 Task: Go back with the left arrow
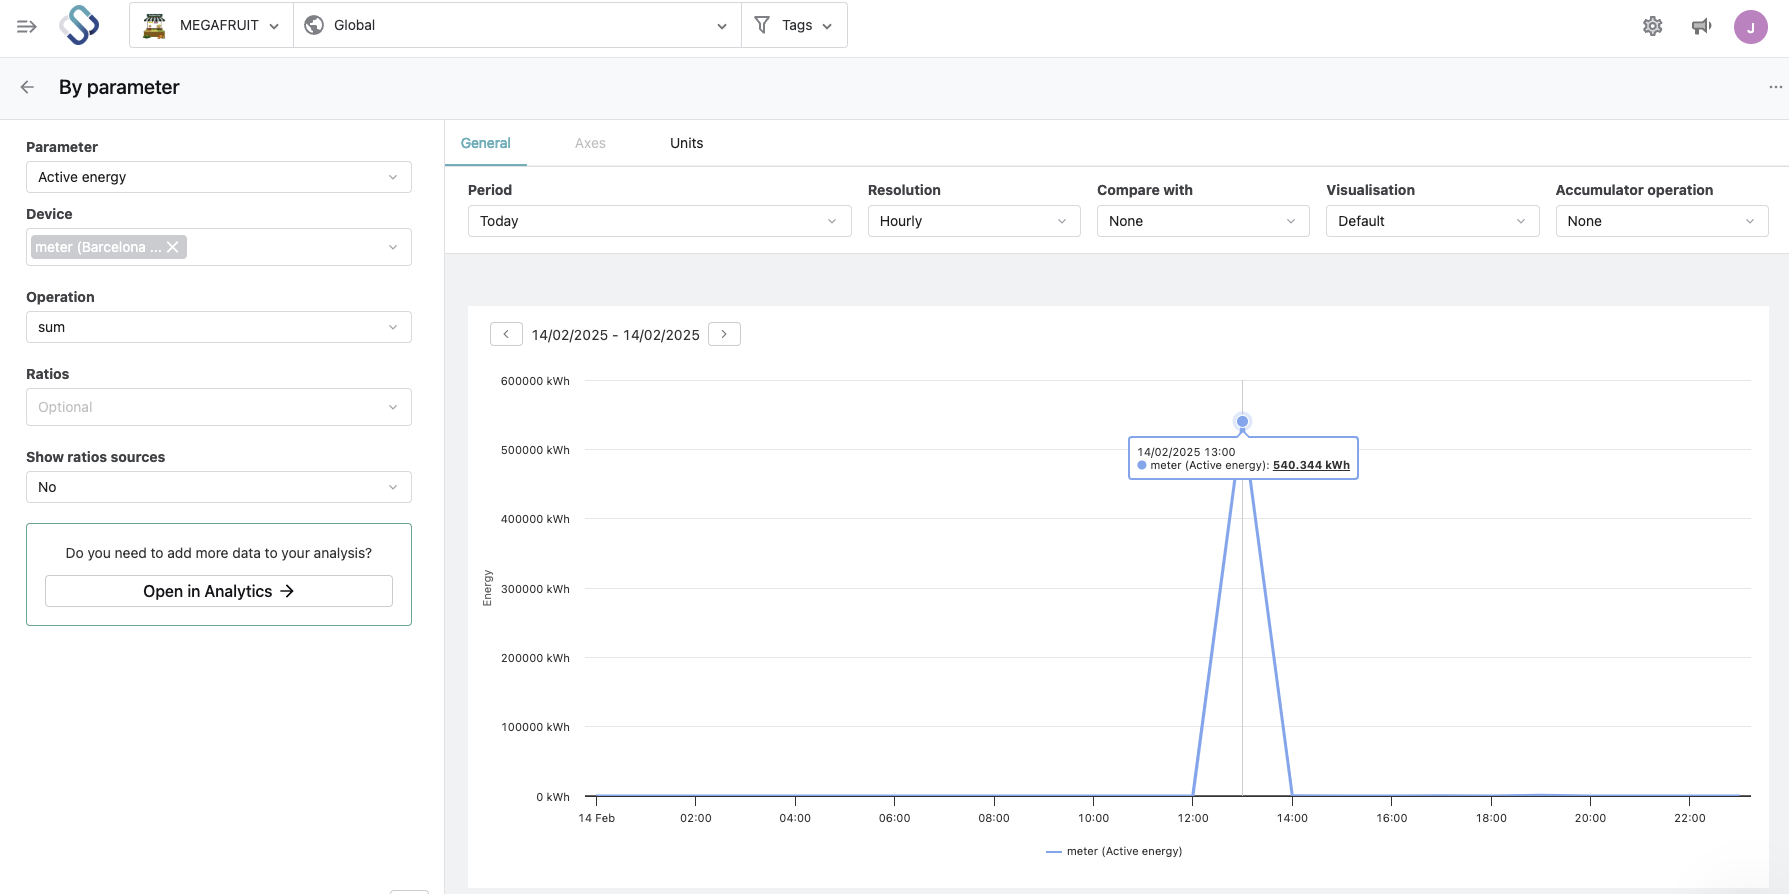tap(27, 87)
